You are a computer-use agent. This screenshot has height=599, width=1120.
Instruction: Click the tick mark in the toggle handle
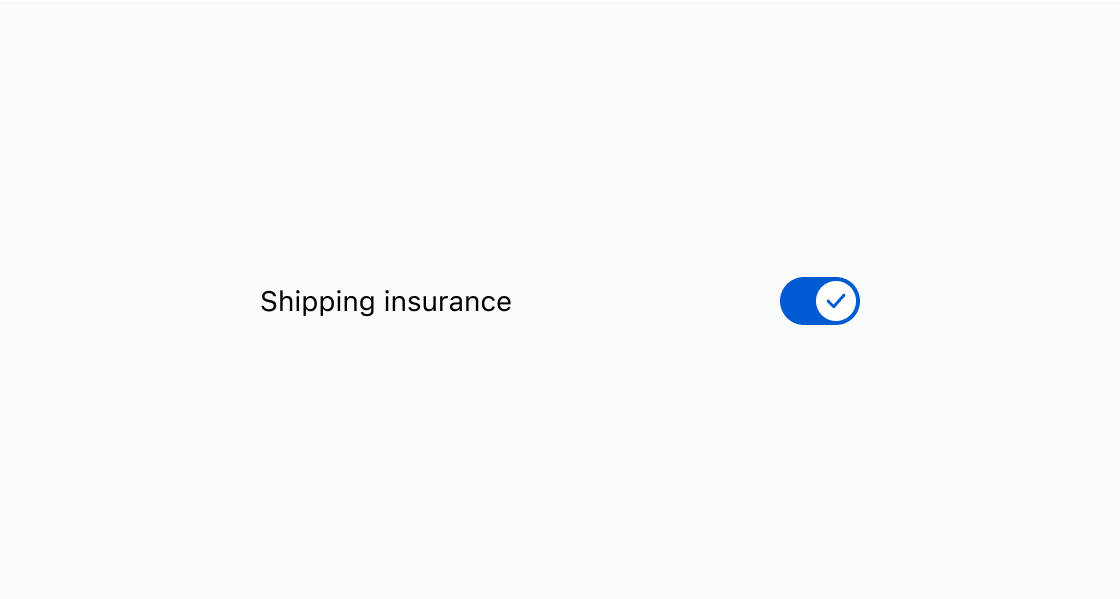tap(836, 301)
